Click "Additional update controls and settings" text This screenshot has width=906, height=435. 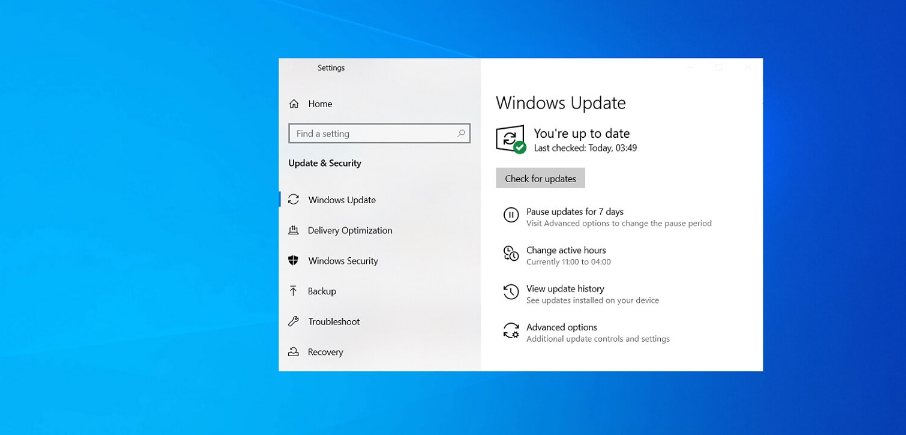click(x=598, y=339)
